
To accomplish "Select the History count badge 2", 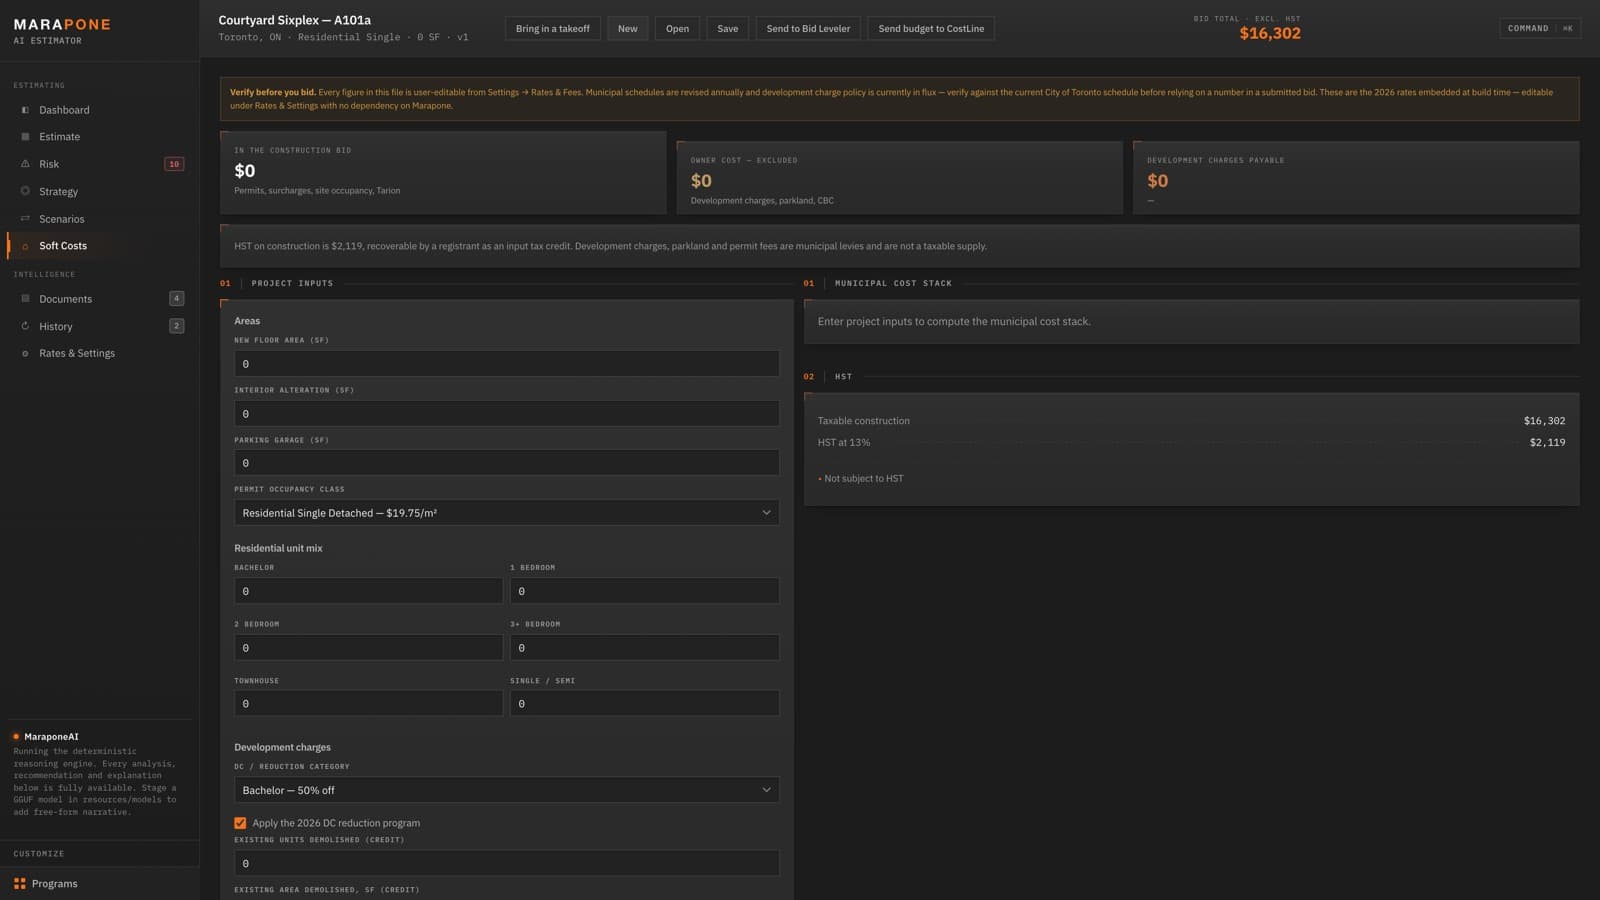I will click(x=176, y=326).
